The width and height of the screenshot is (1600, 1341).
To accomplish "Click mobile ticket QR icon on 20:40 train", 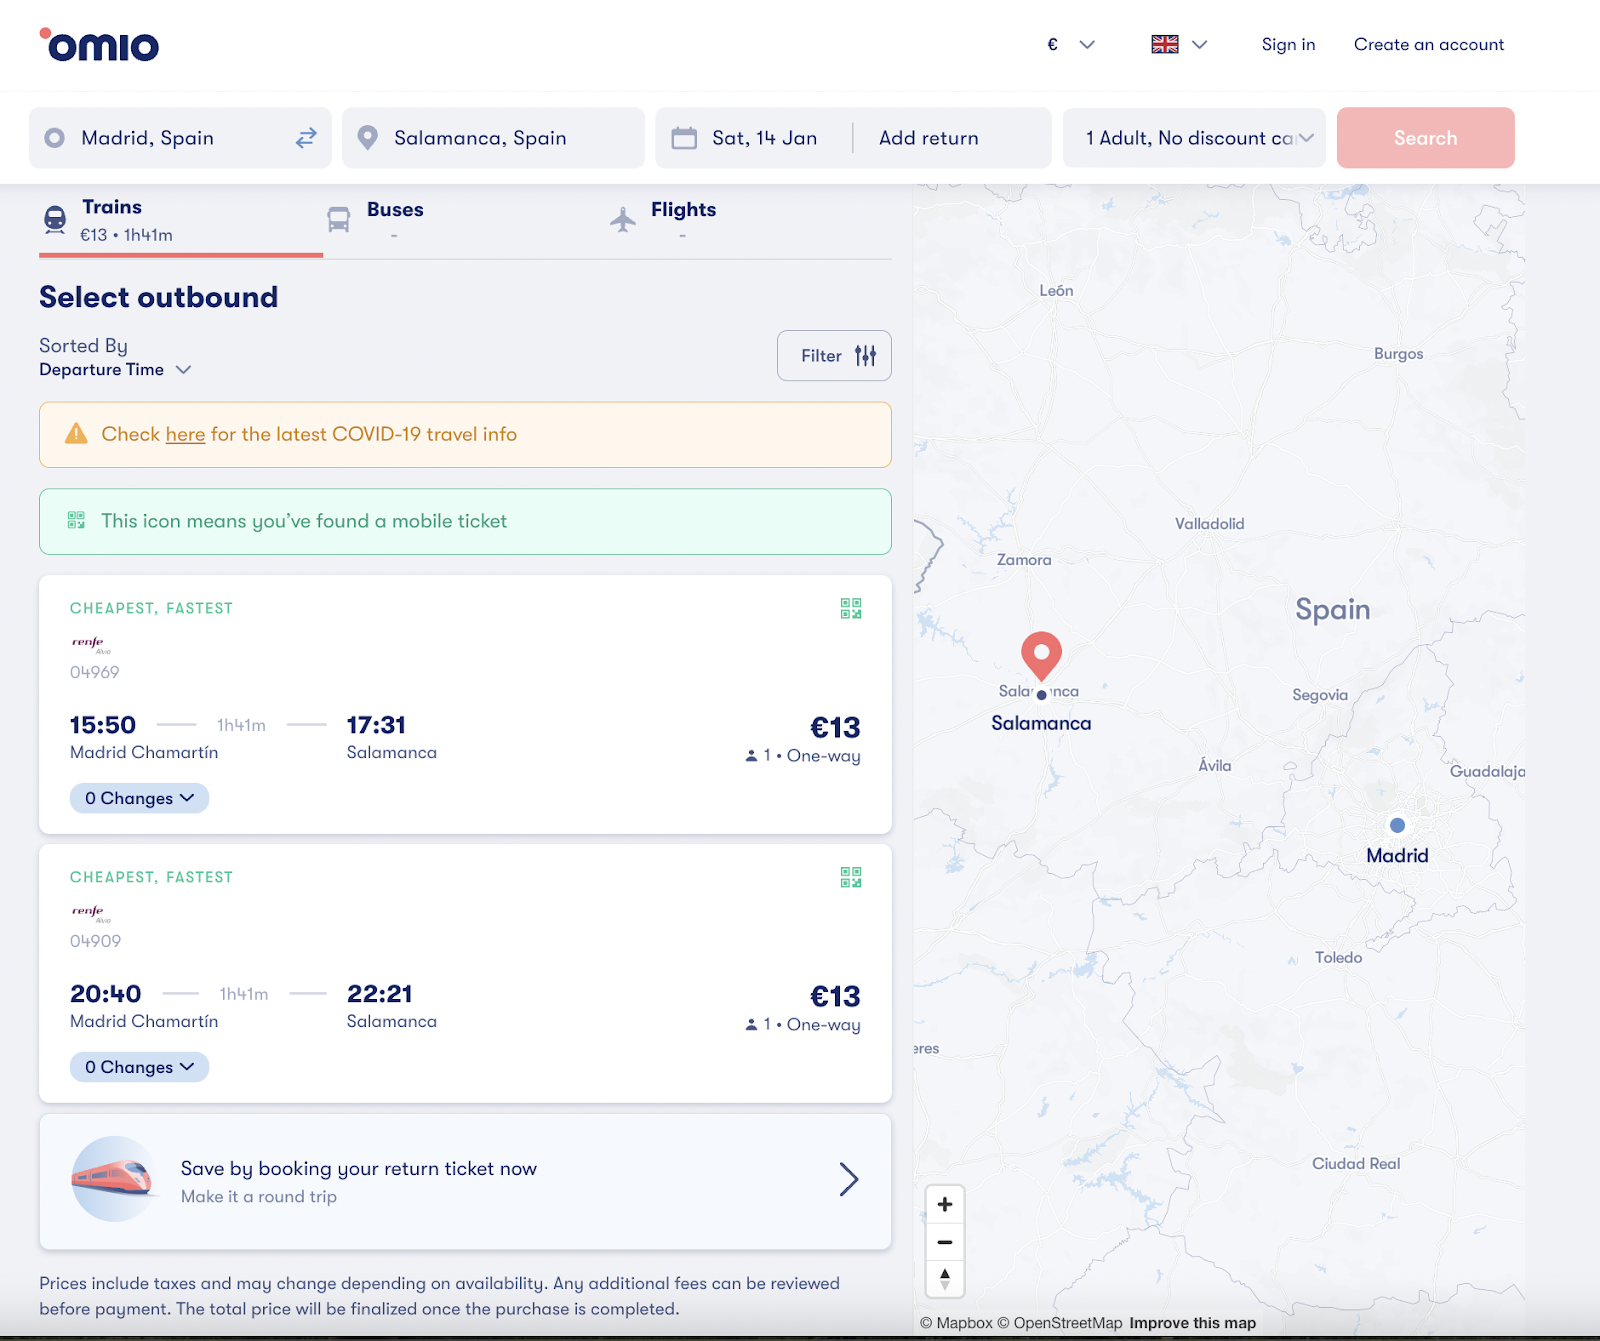I will [851, 877].
